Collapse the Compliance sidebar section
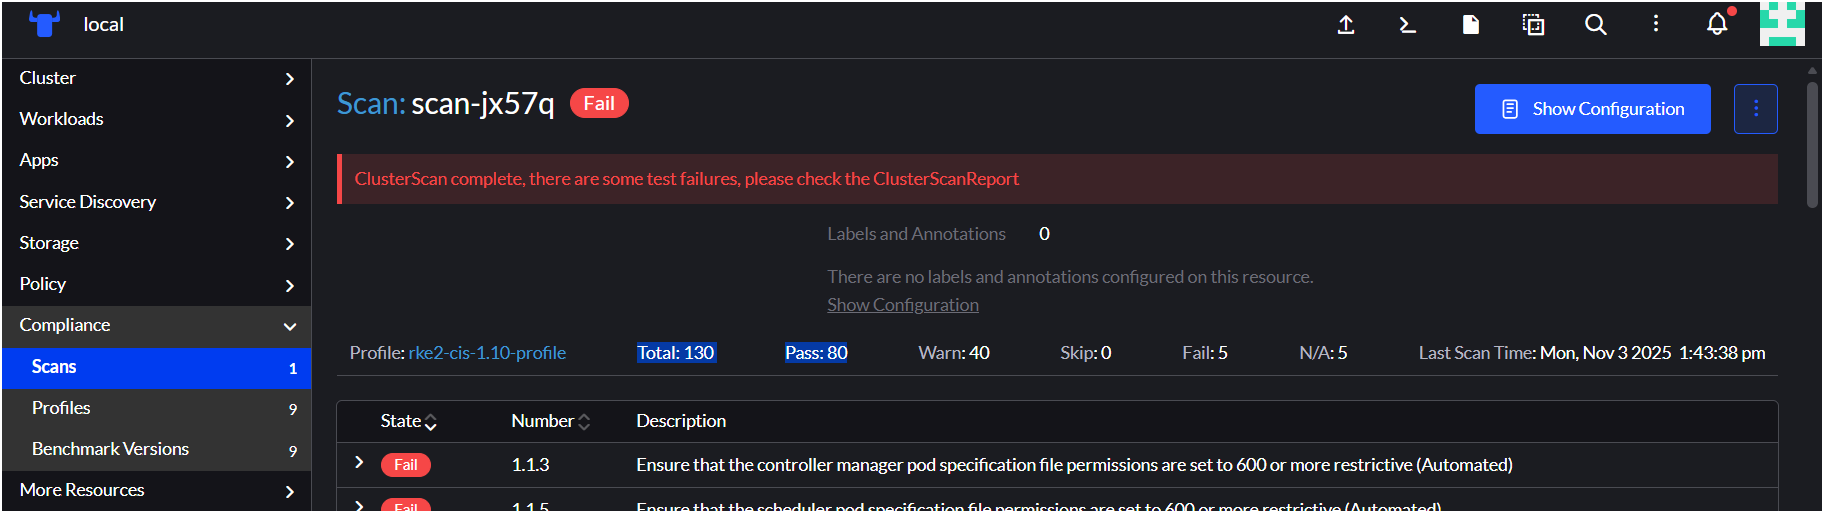Viewport: 1824px width, 513px height. point(289,326)
